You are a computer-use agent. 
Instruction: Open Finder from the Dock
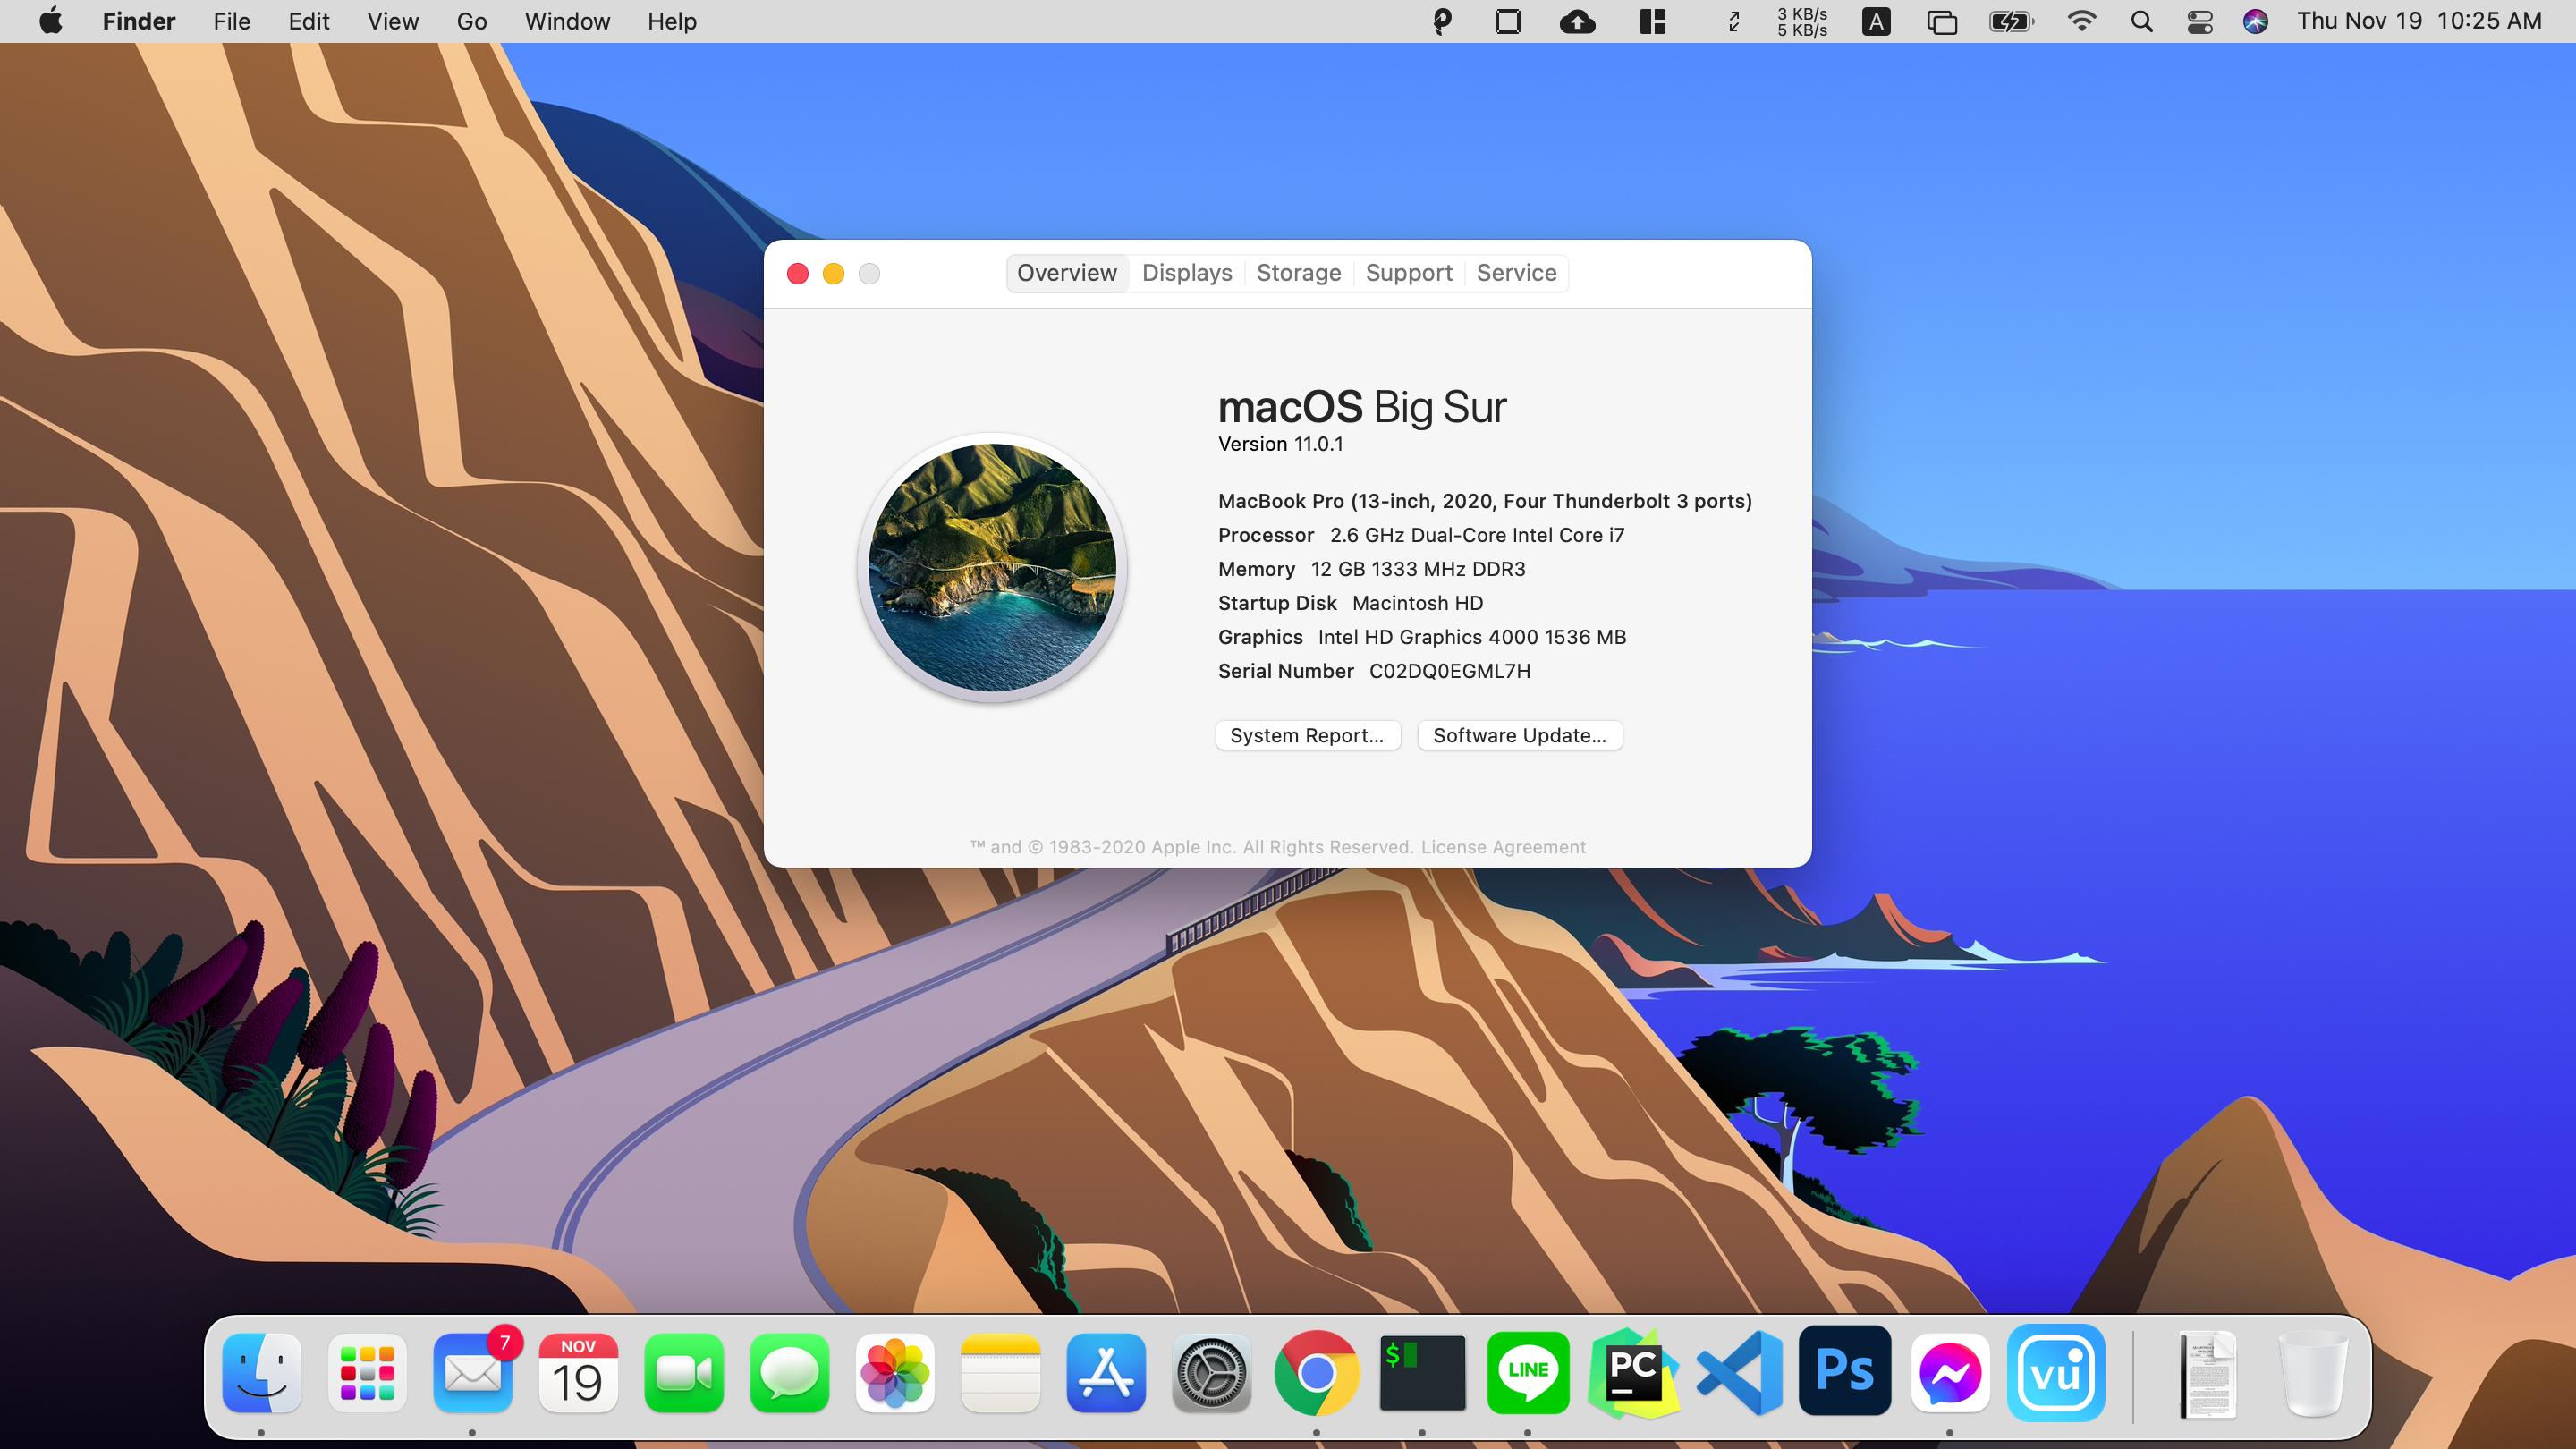click(x=262, y=1373)
